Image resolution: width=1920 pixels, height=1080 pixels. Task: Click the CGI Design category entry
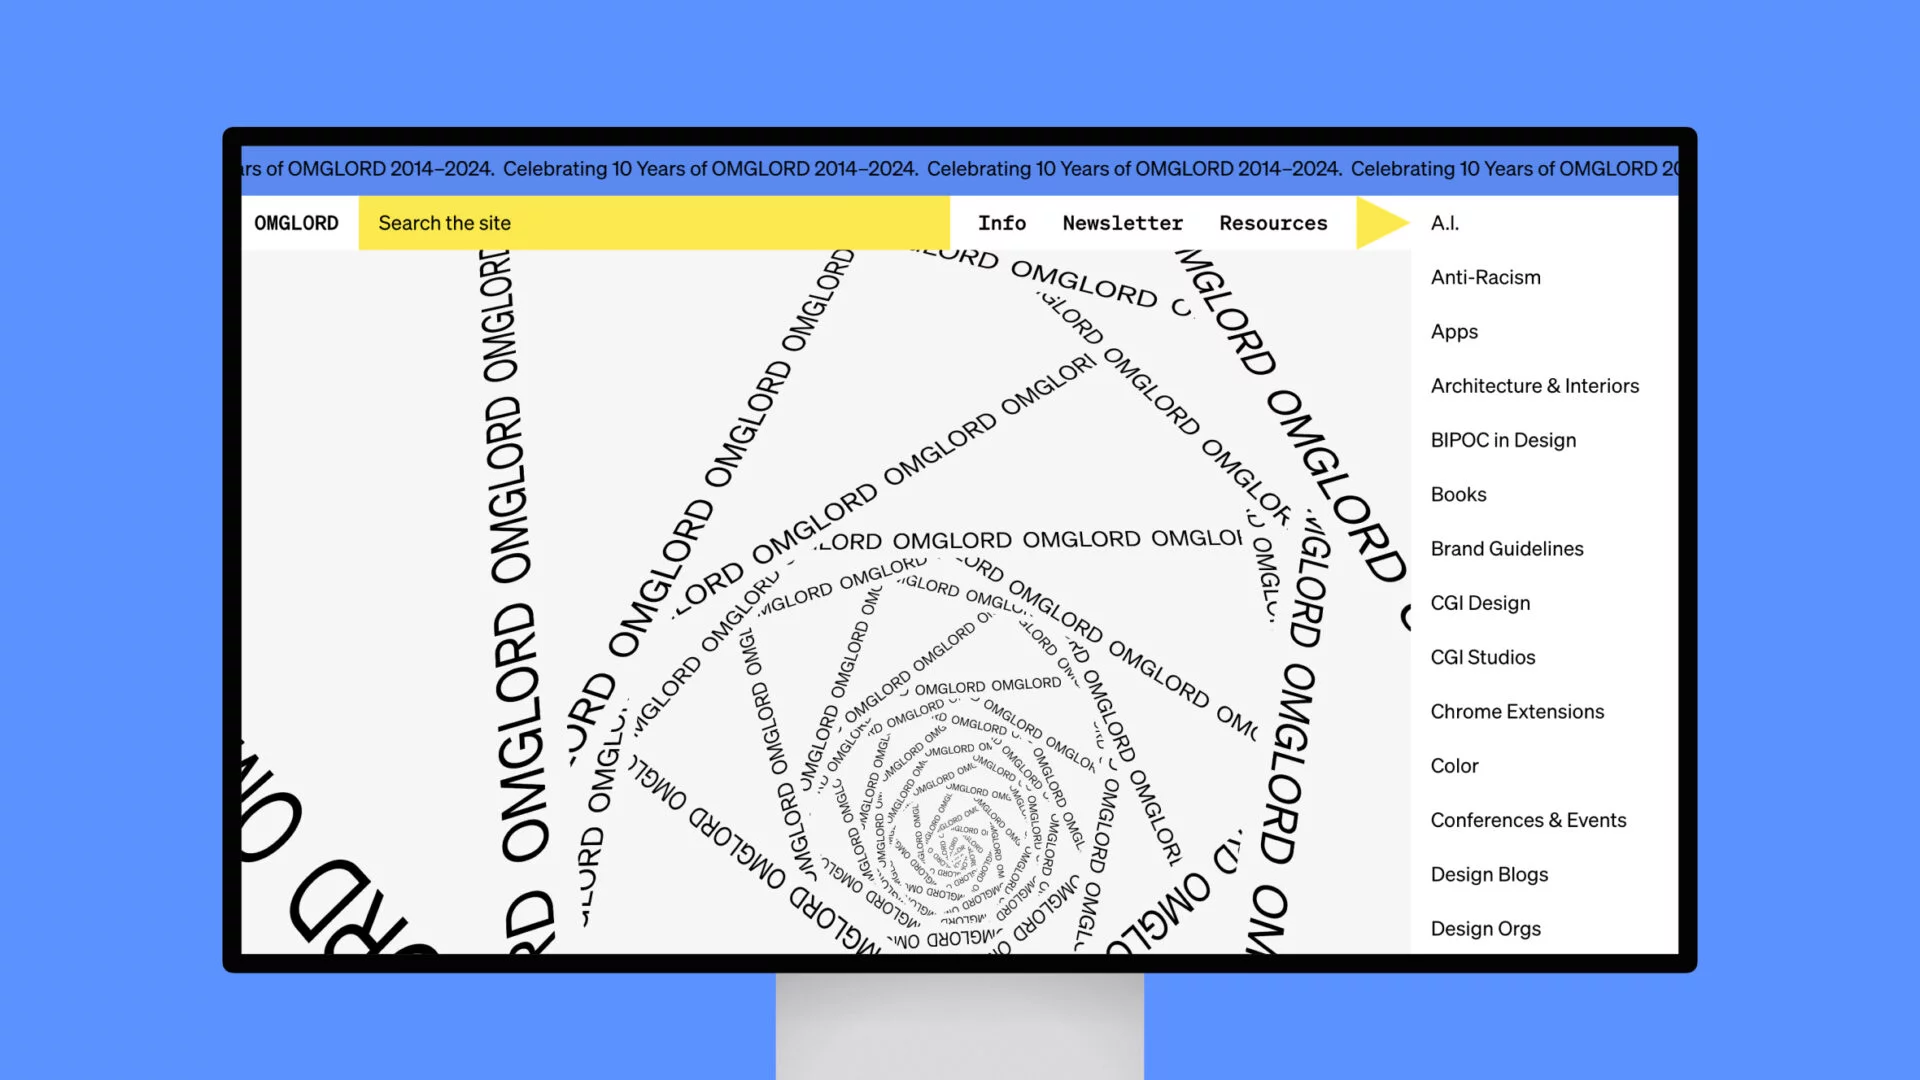coord(1480,601)
